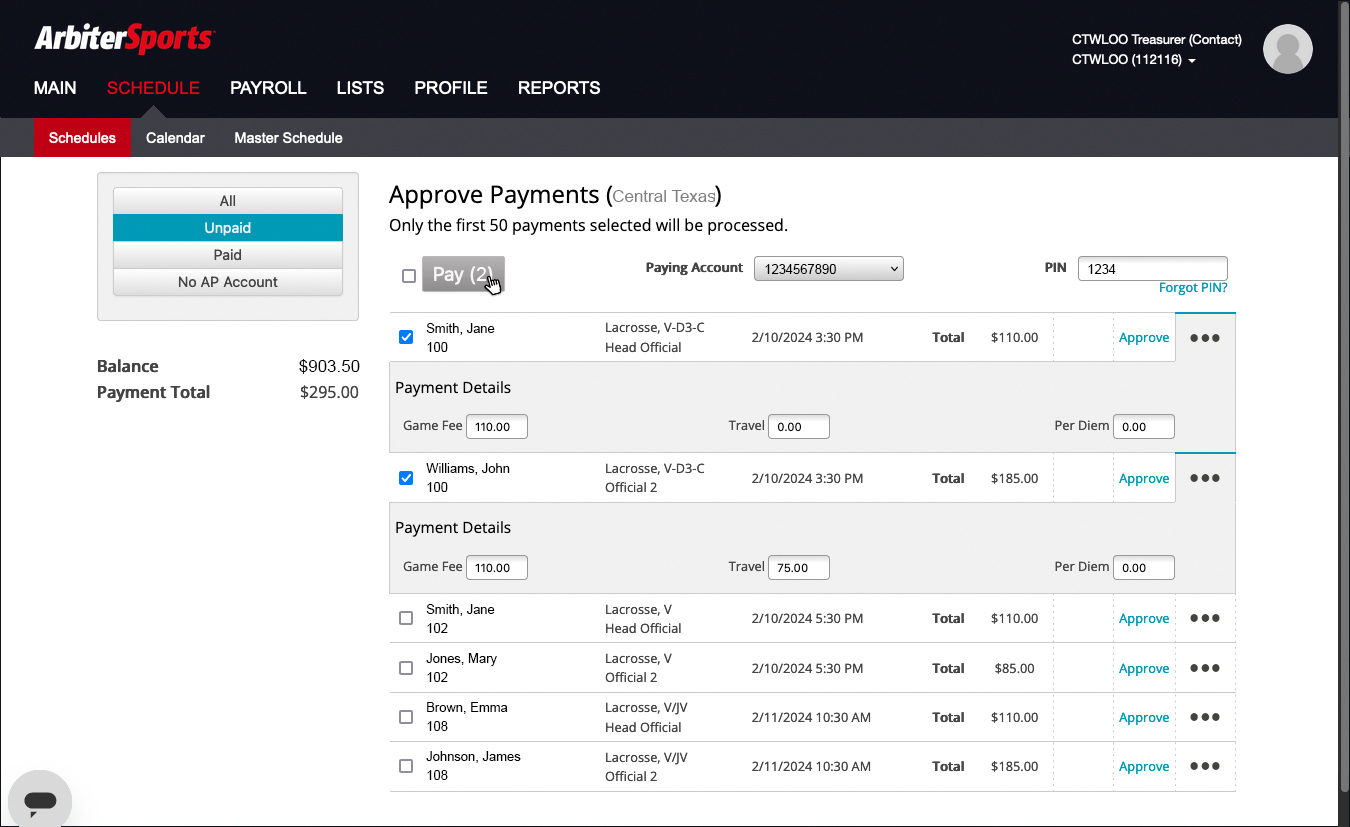Toggle the select-all checkbox beside Pay
1350x827 pixels.
pyautogui.click(x=408, y=276)
